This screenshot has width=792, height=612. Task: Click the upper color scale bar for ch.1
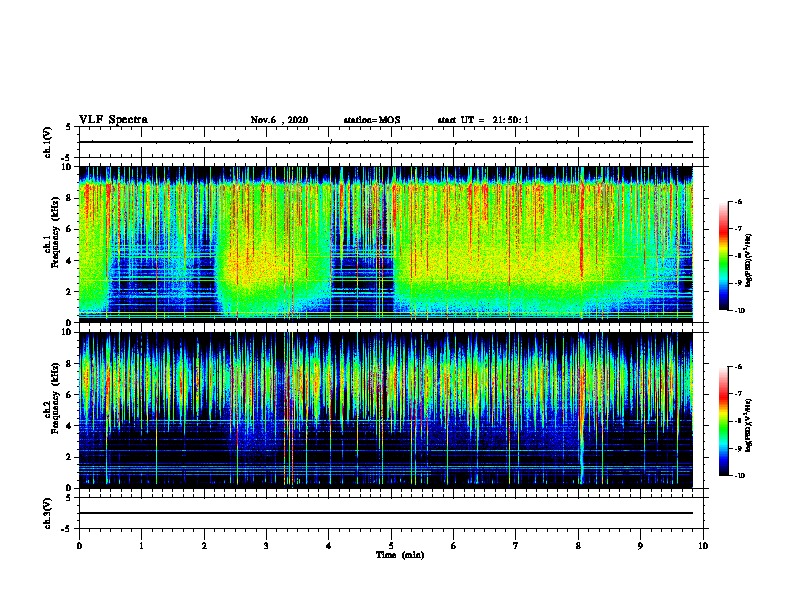(724, 256)
